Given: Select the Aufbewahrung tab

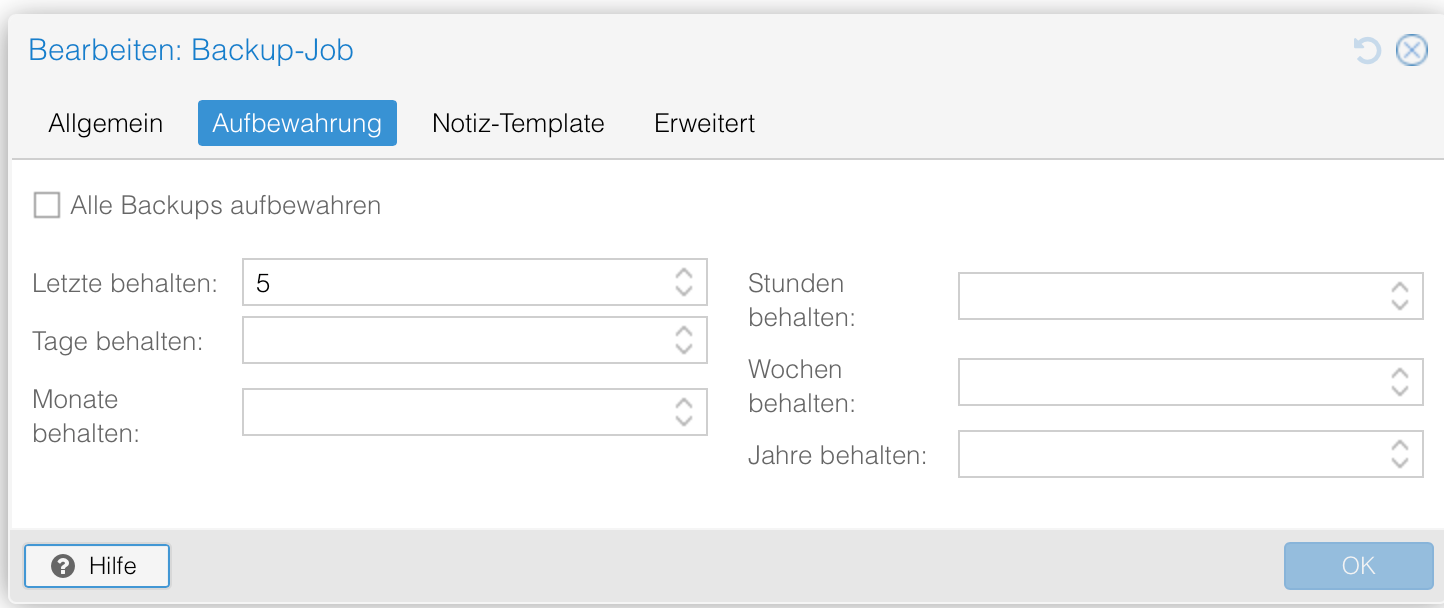Looking at the screenshot, I should tap(297, 123).
